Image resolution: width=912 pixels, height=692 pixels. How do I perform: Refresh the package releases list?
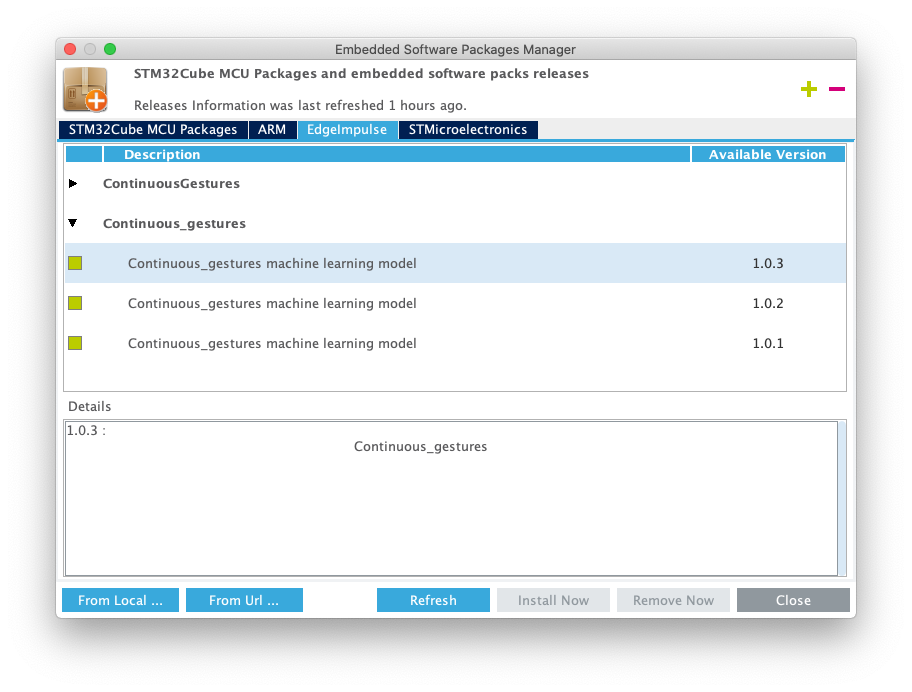(433, 600)
